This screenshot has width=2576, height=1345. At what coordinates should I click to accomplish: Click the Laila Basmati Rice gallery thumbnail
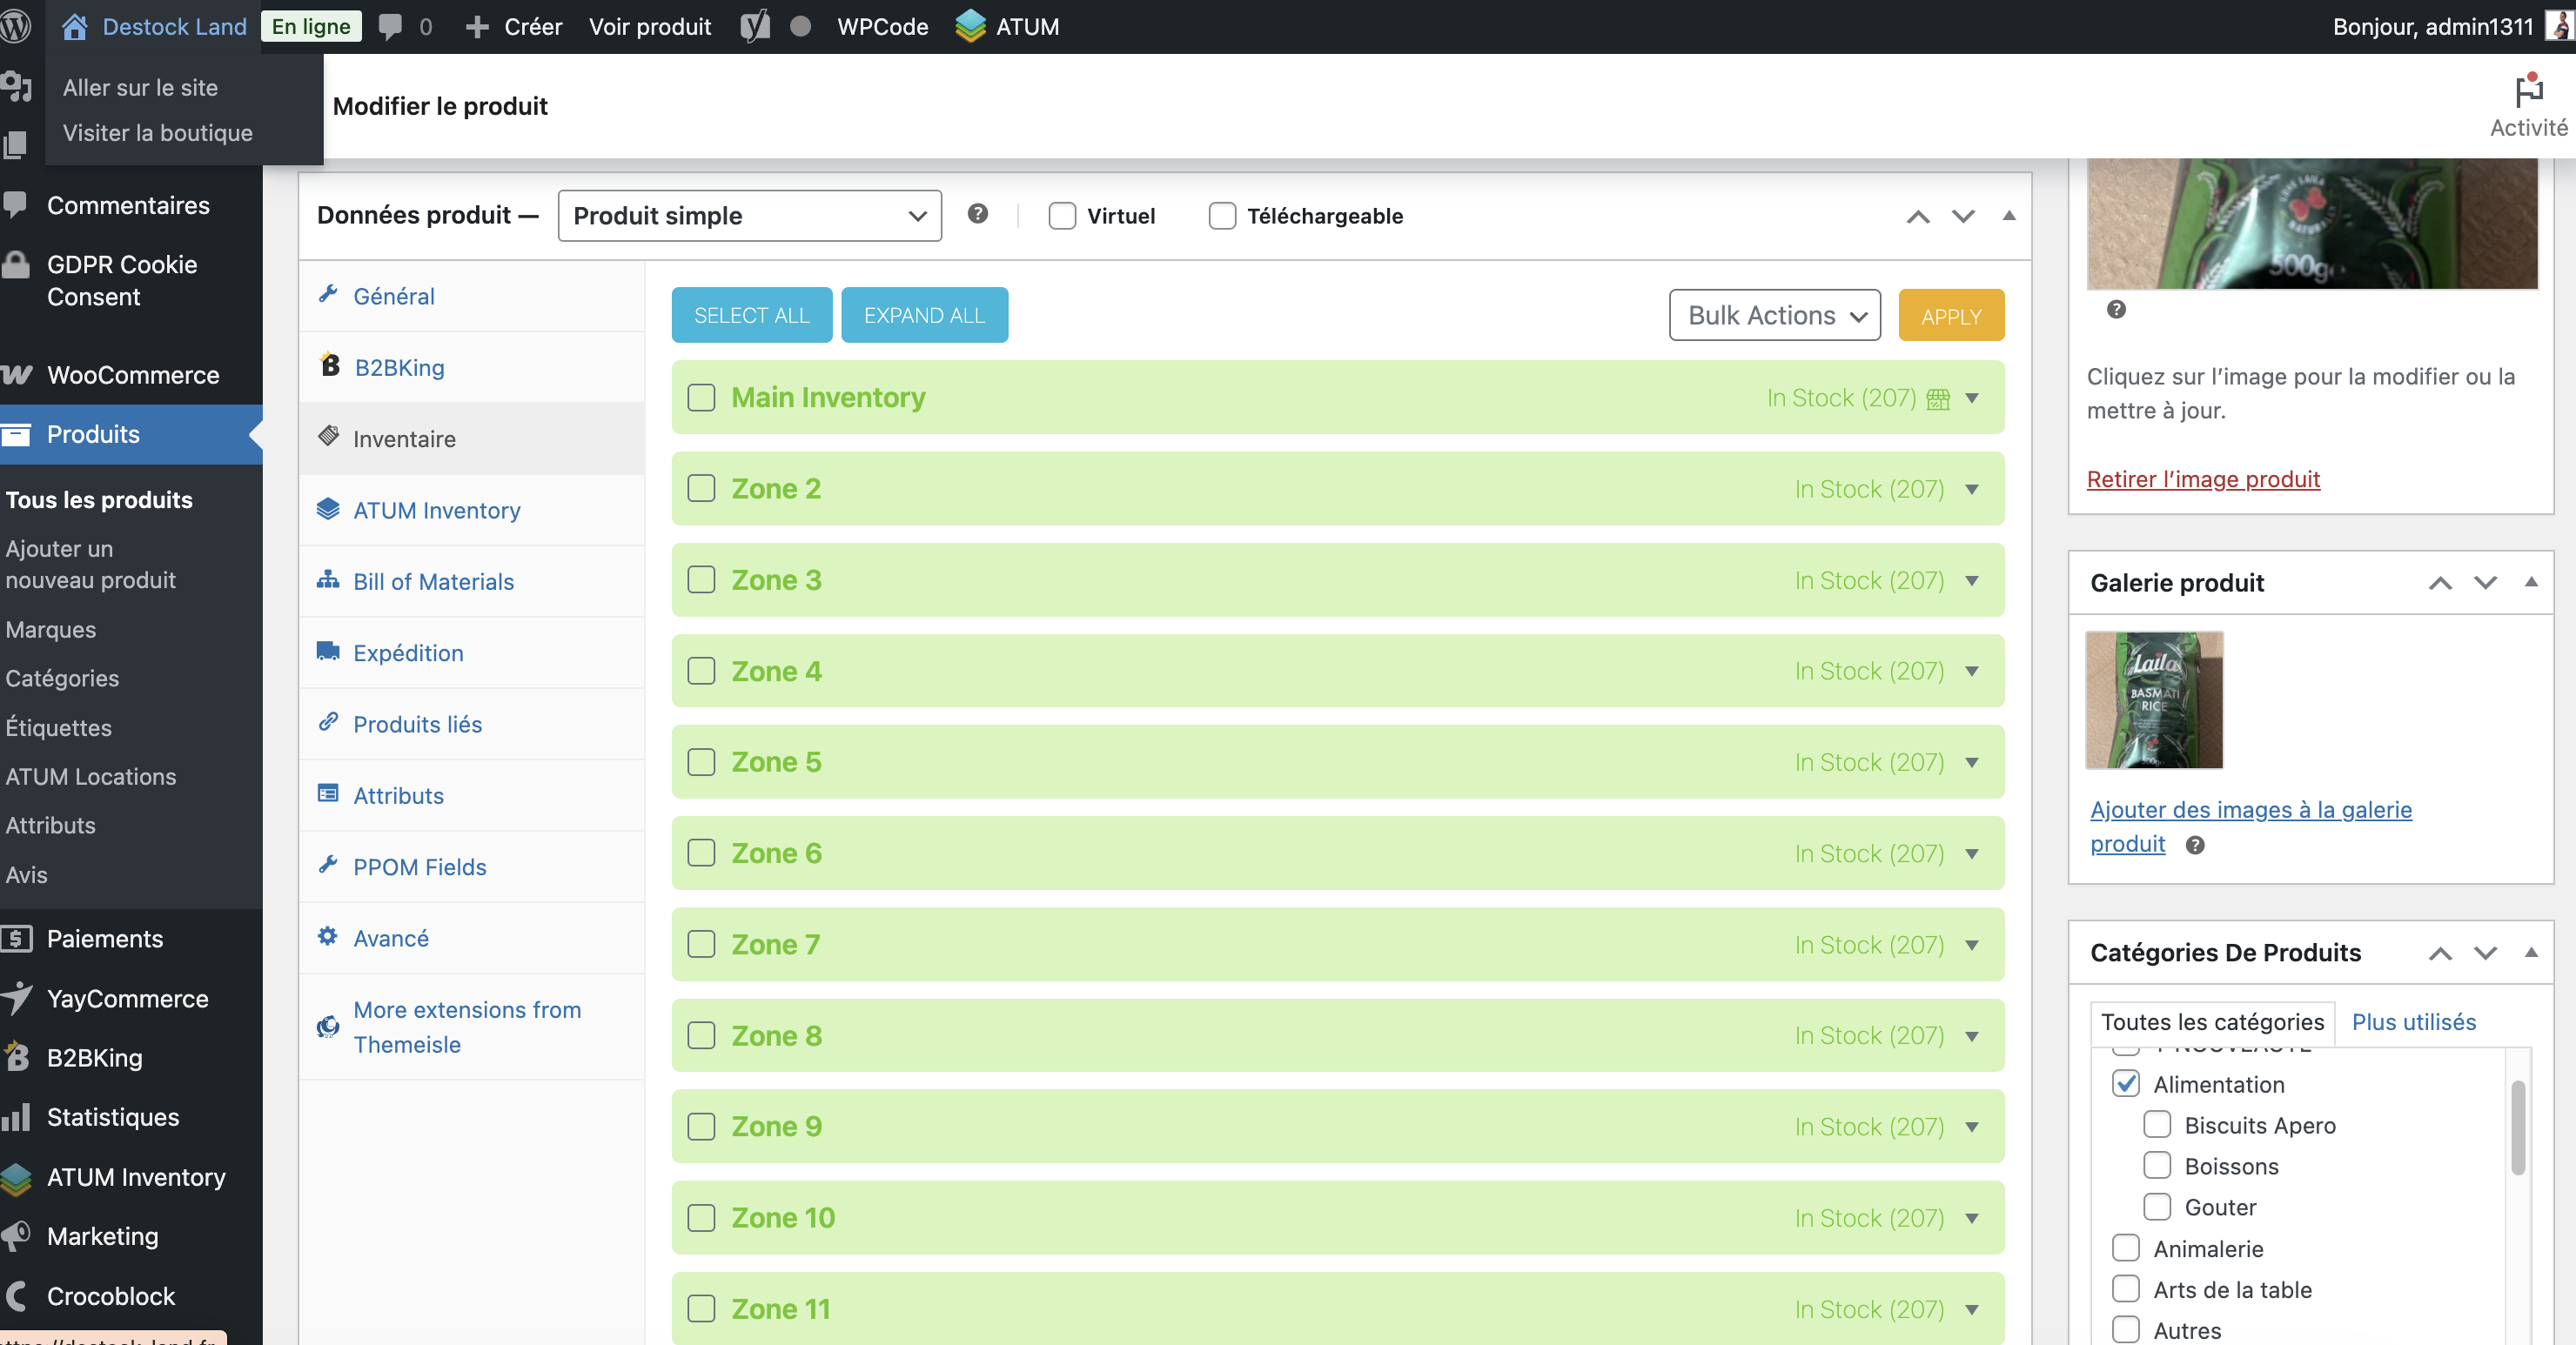[x=2153, y=700]
